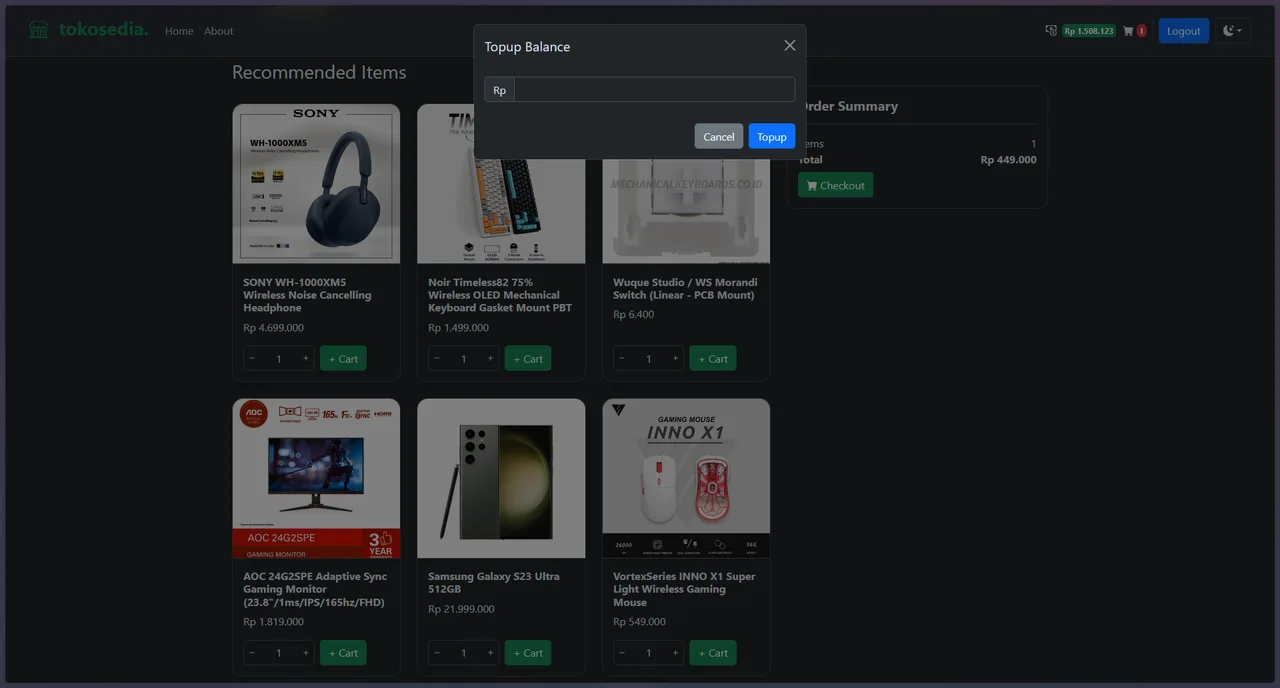
Task: Click the Samsung Galaxy S23 Ultra 512GB title
Action: coord(494,583)
